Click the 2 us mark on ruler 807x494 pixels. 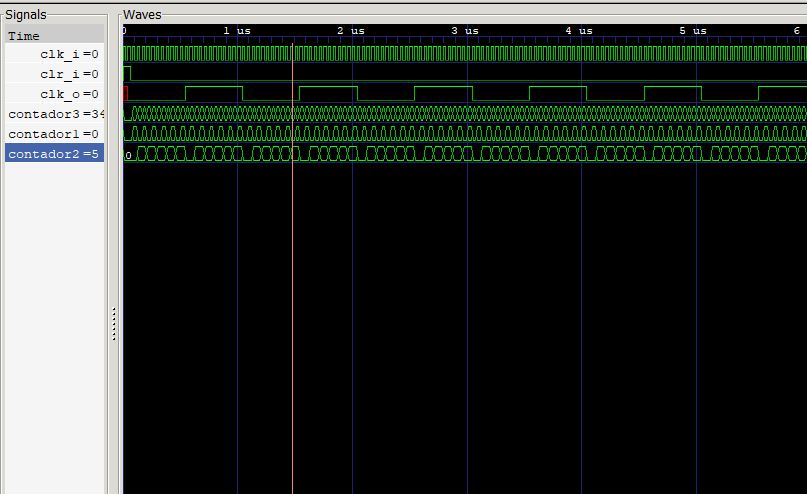pyautogui.click(x=352, y=31)
